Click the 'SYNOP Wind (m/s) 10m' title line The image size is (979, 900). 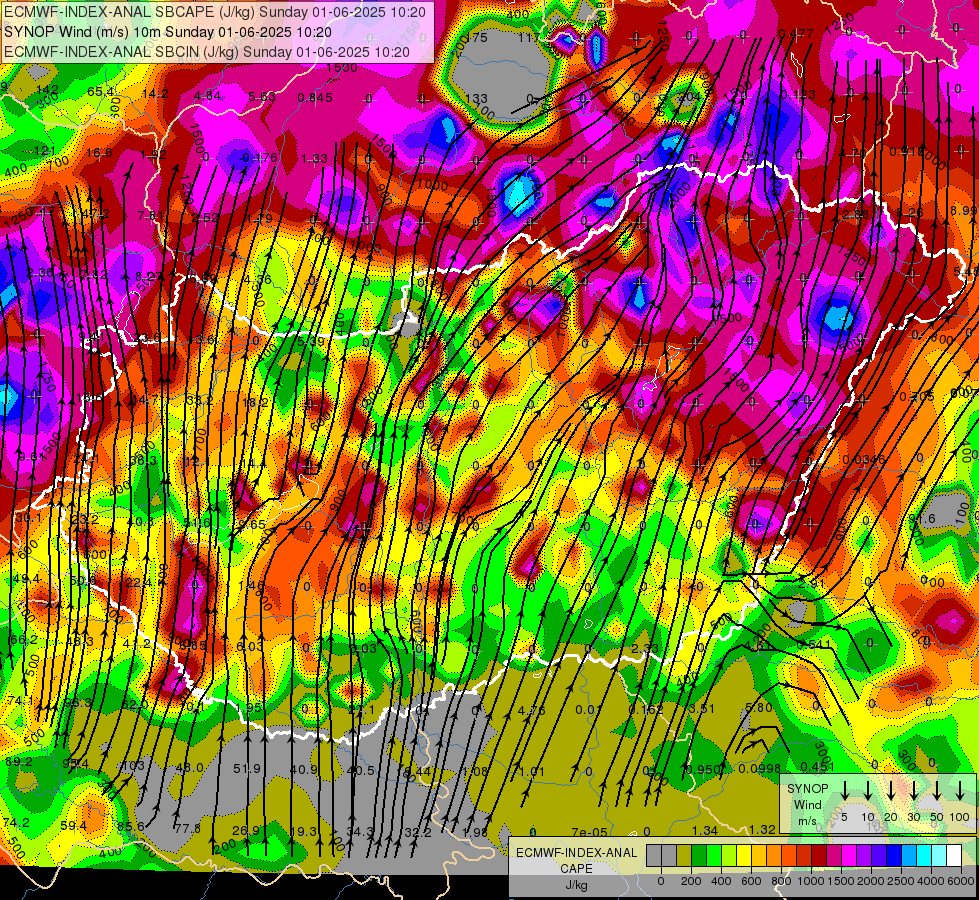pos(167,32)
